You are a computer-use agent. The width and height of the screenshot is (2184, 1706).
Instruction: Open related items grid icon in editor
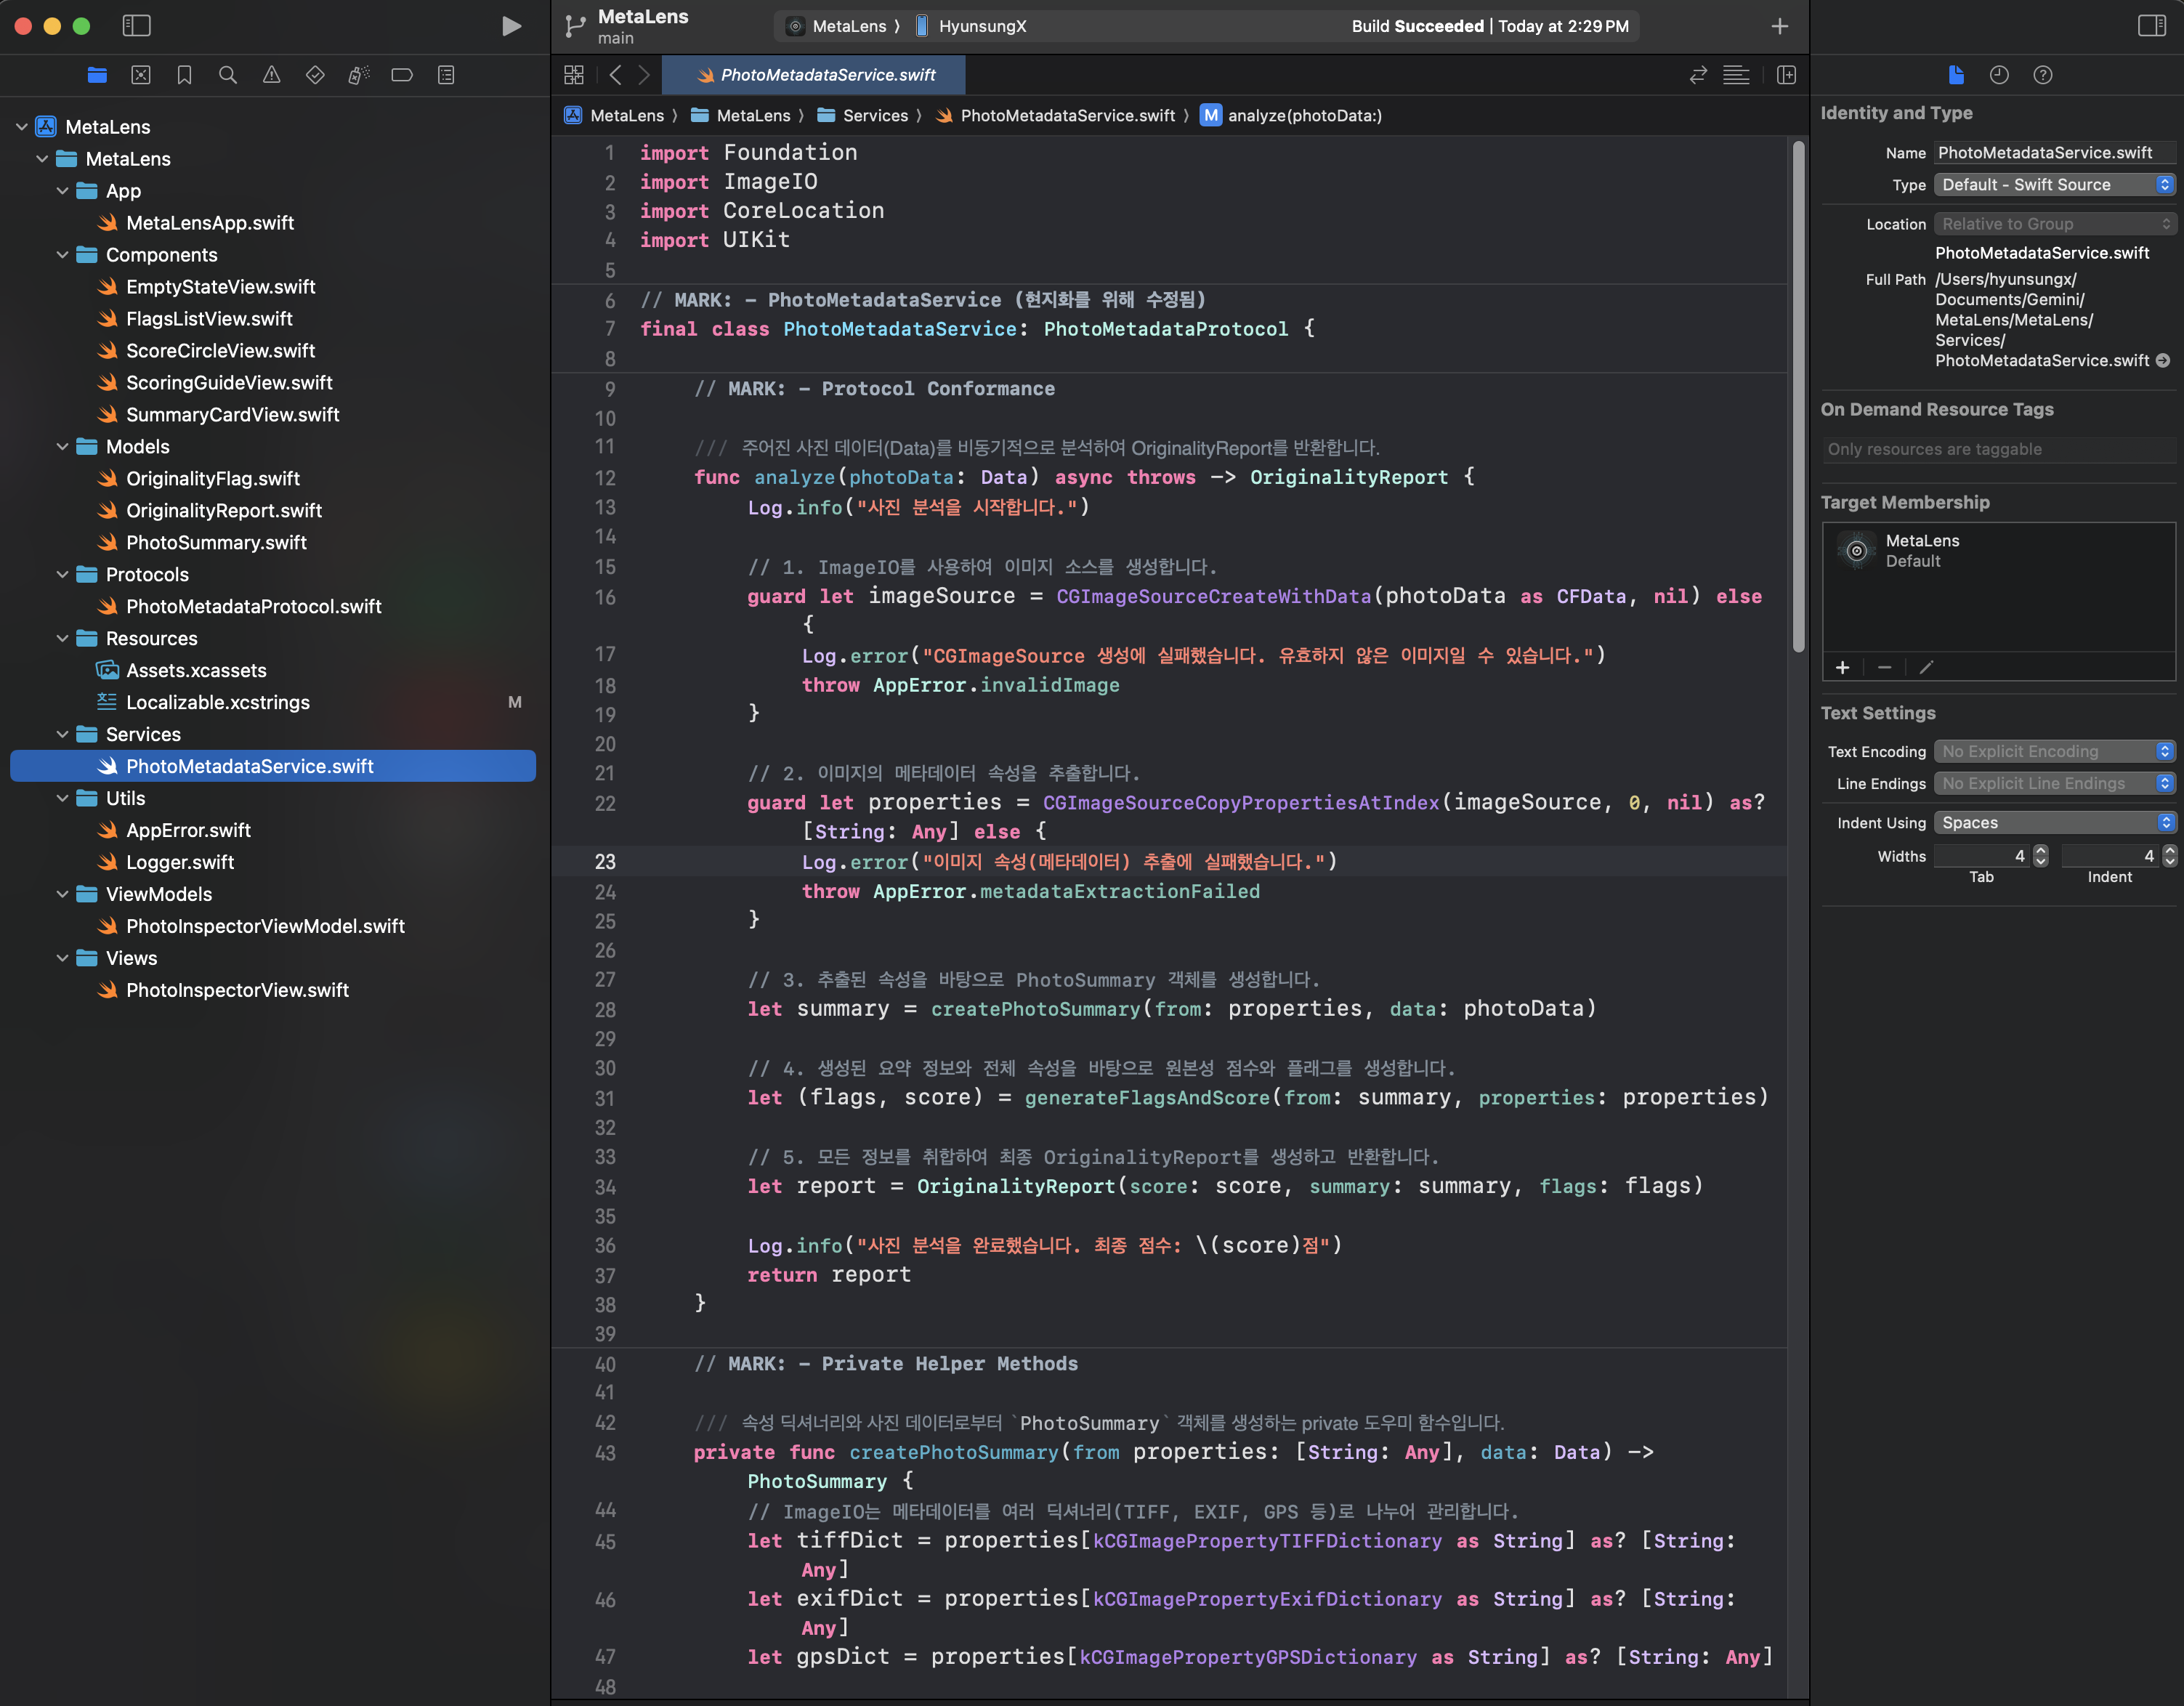pos(574,75)
